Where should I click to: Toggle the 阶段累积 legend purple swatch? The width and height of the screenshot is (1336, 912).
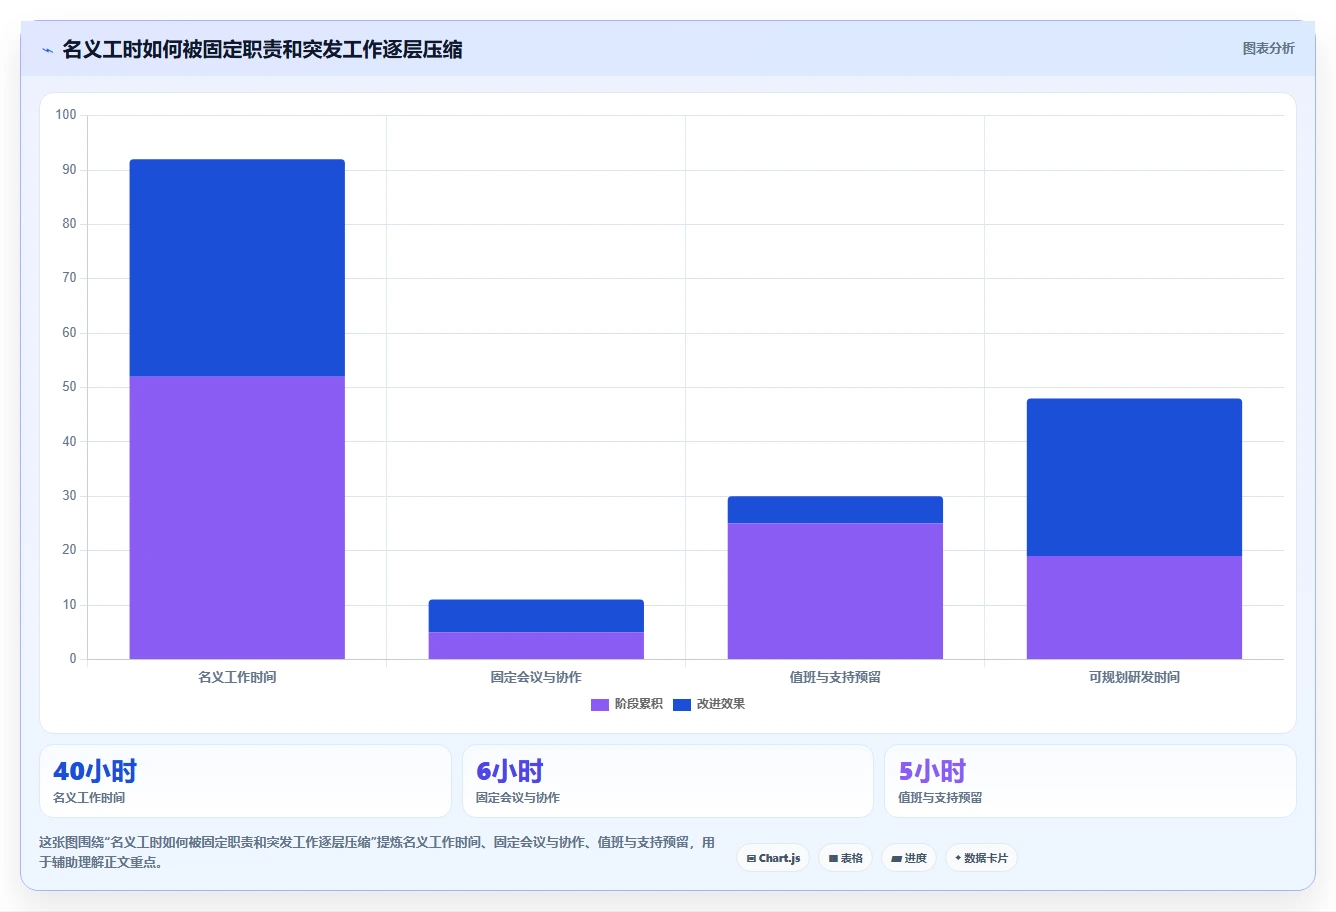(x=600, y=705)
